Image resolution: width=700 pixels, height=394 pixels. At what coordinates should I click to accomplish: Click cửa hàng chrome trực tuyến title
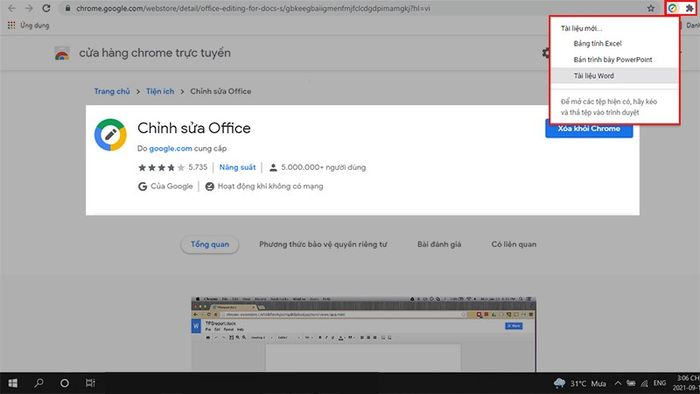click(155, 53)
